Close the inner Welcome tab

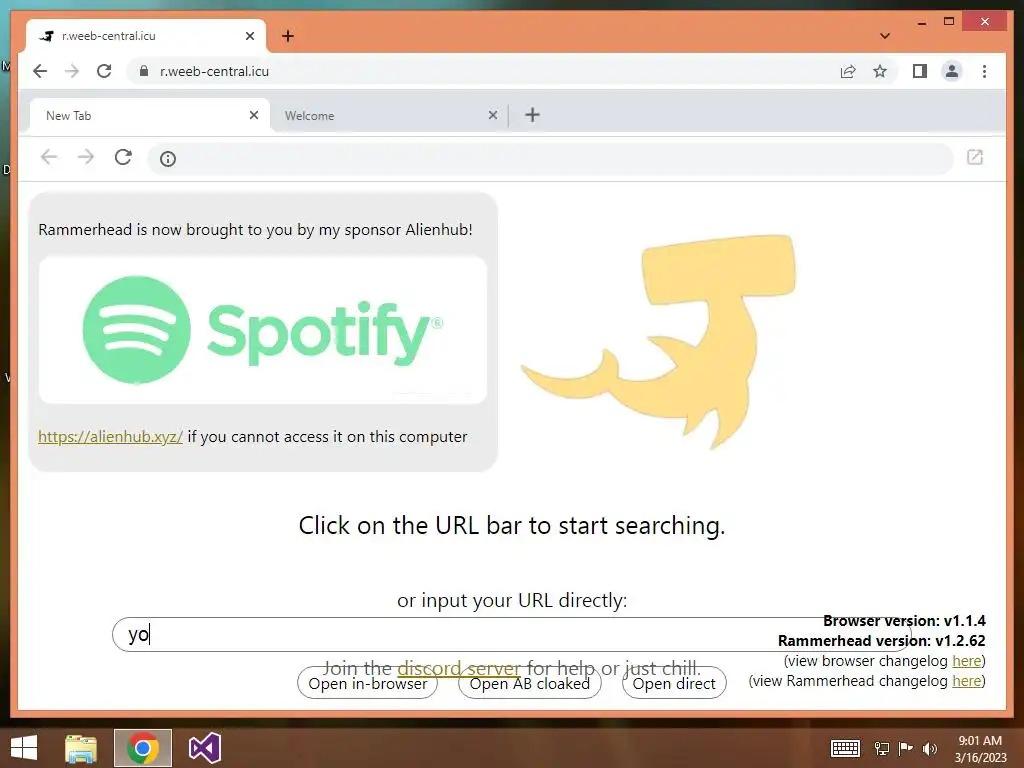pos(493,115)
